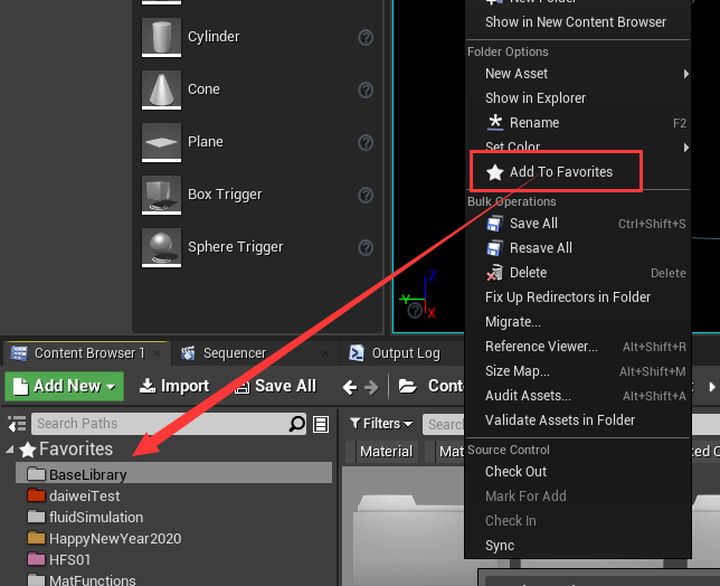
Task: Click the Plane shape thumbnail
Action: click(161, 142)
